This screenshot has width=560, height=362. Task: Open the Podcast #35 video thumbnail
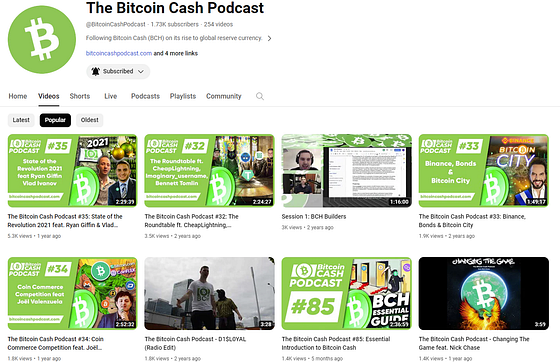72,171
